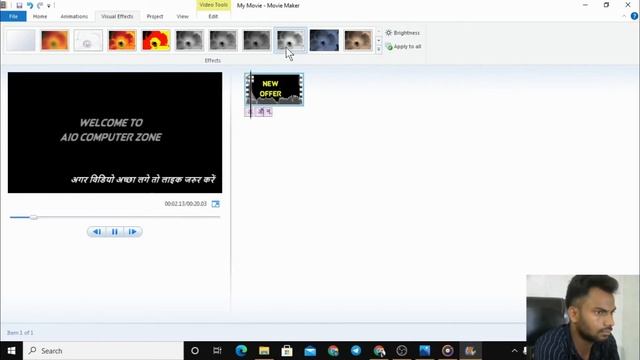Switch to the Animations tab
This screenshot has width=640, height=360.
tap(74, 16)
